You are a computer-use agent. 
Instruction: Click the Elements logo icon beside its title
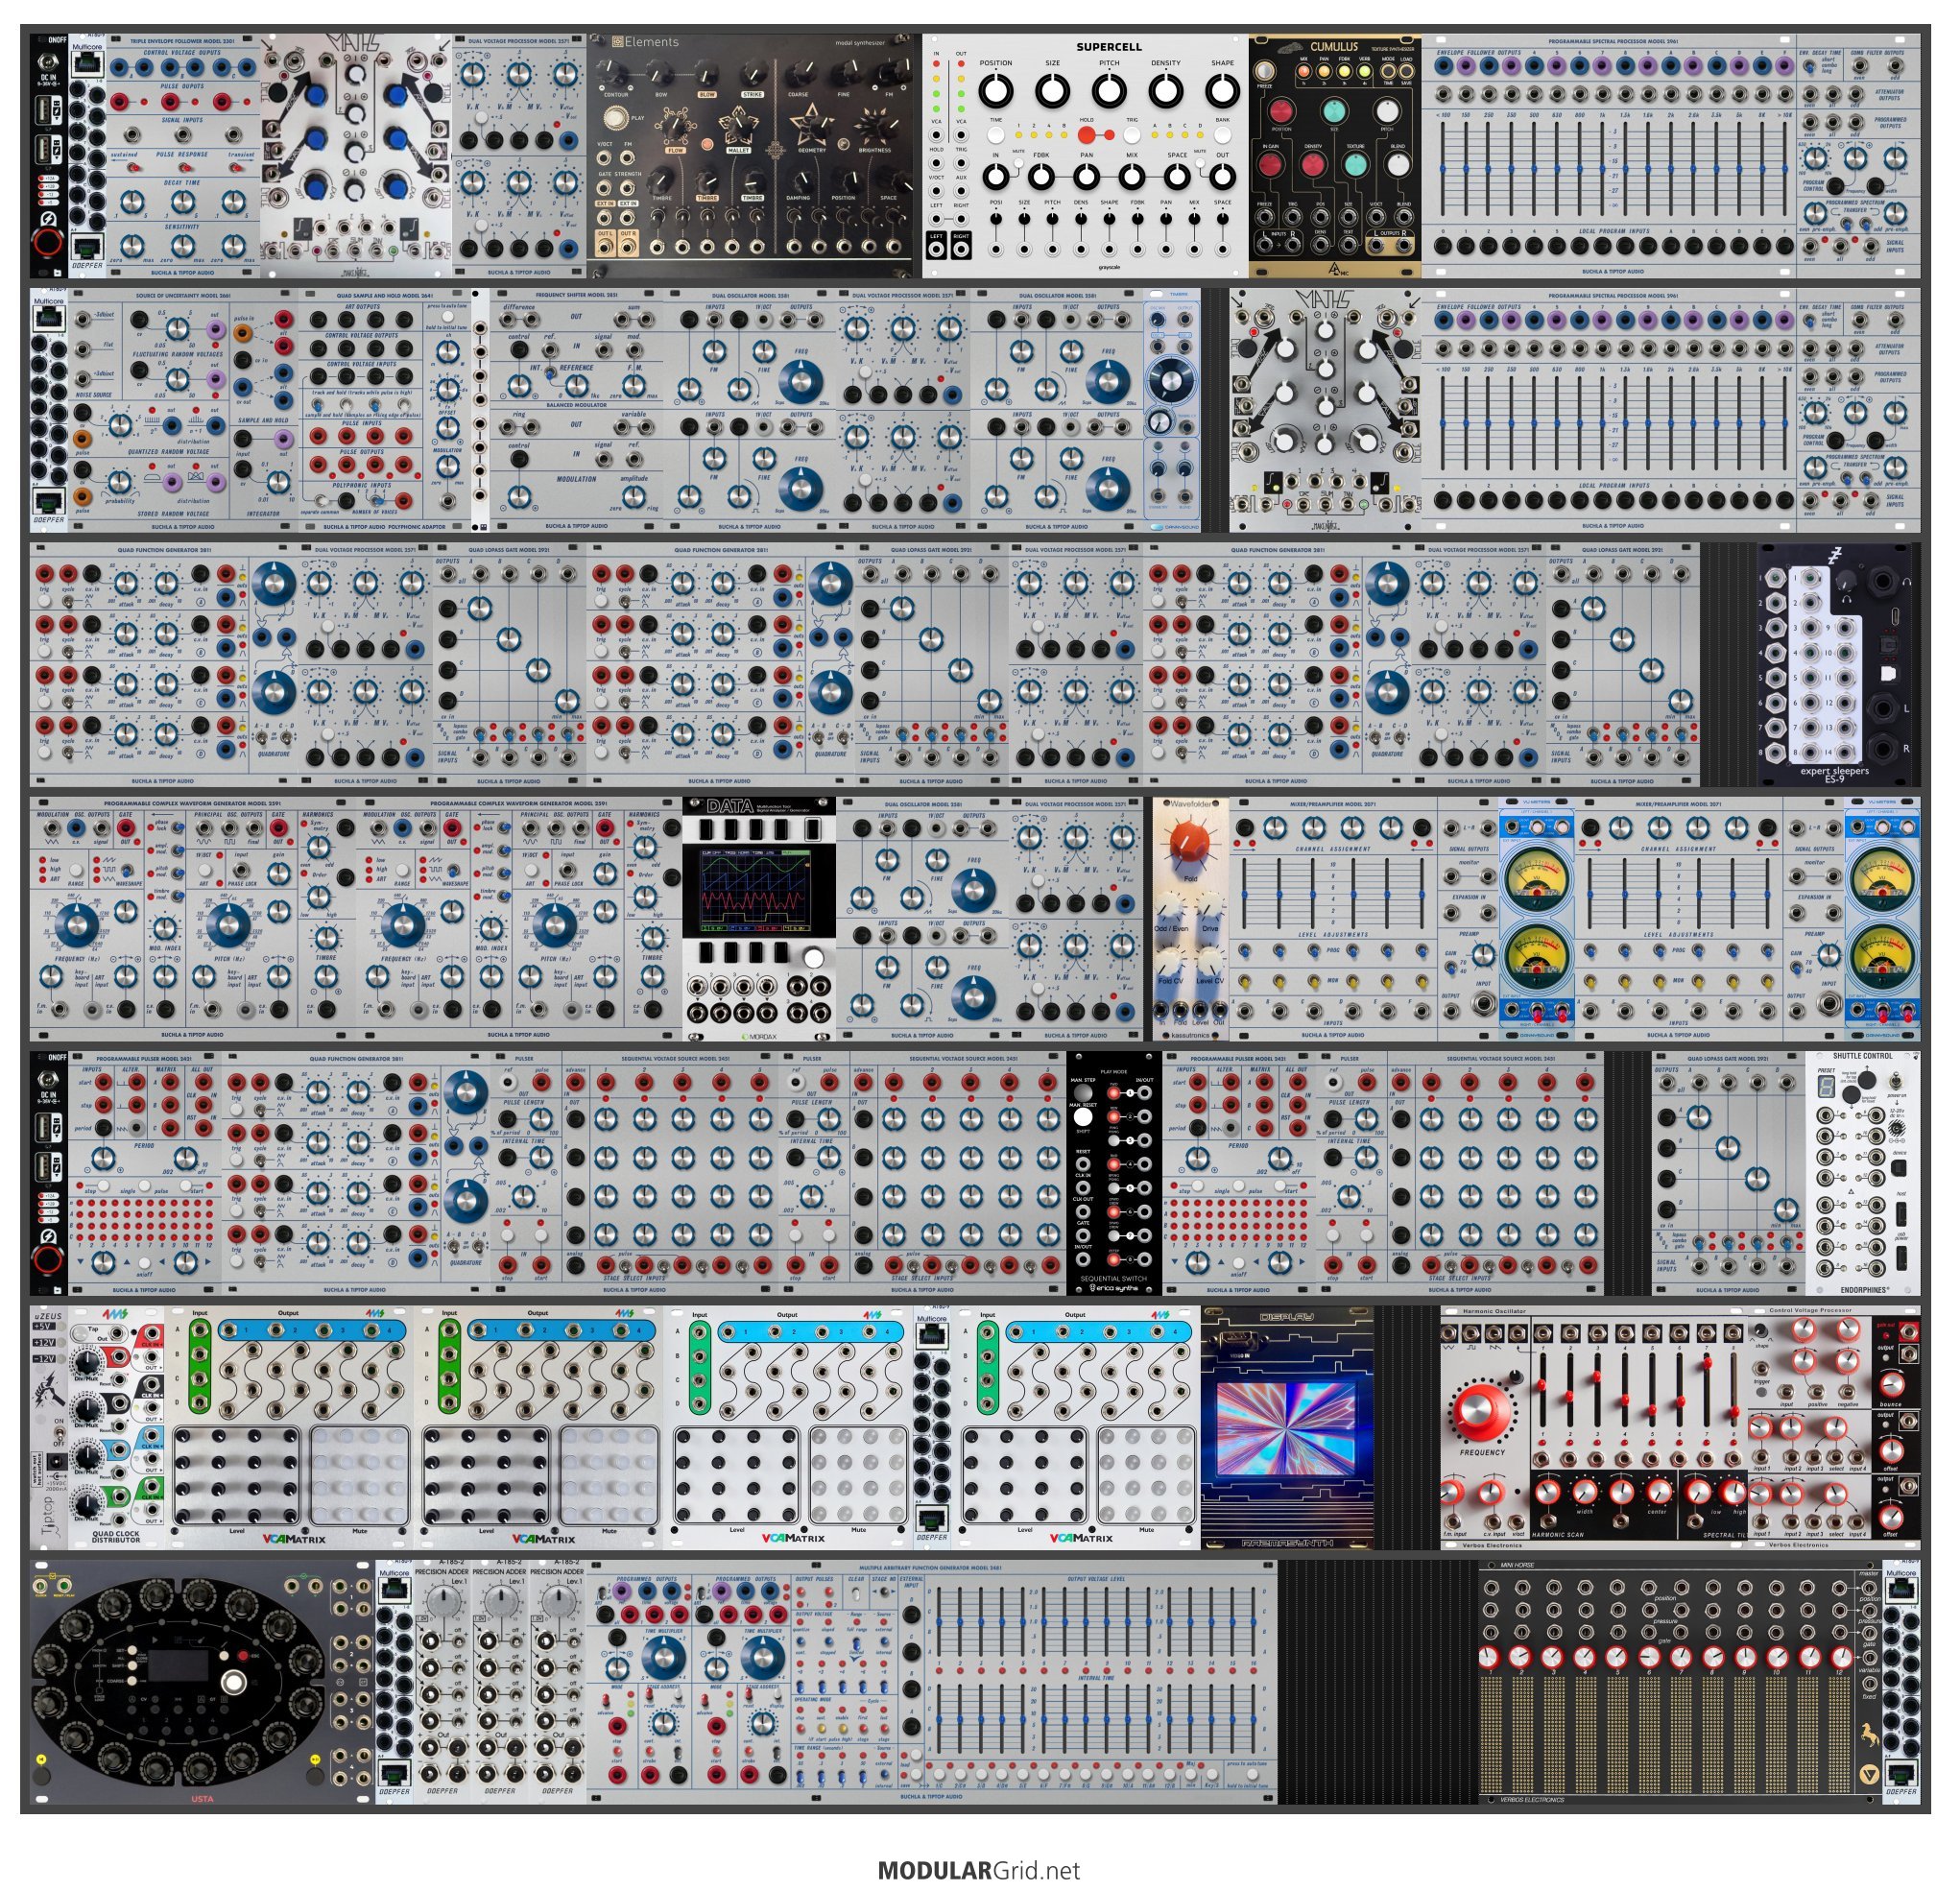[618, 42]
